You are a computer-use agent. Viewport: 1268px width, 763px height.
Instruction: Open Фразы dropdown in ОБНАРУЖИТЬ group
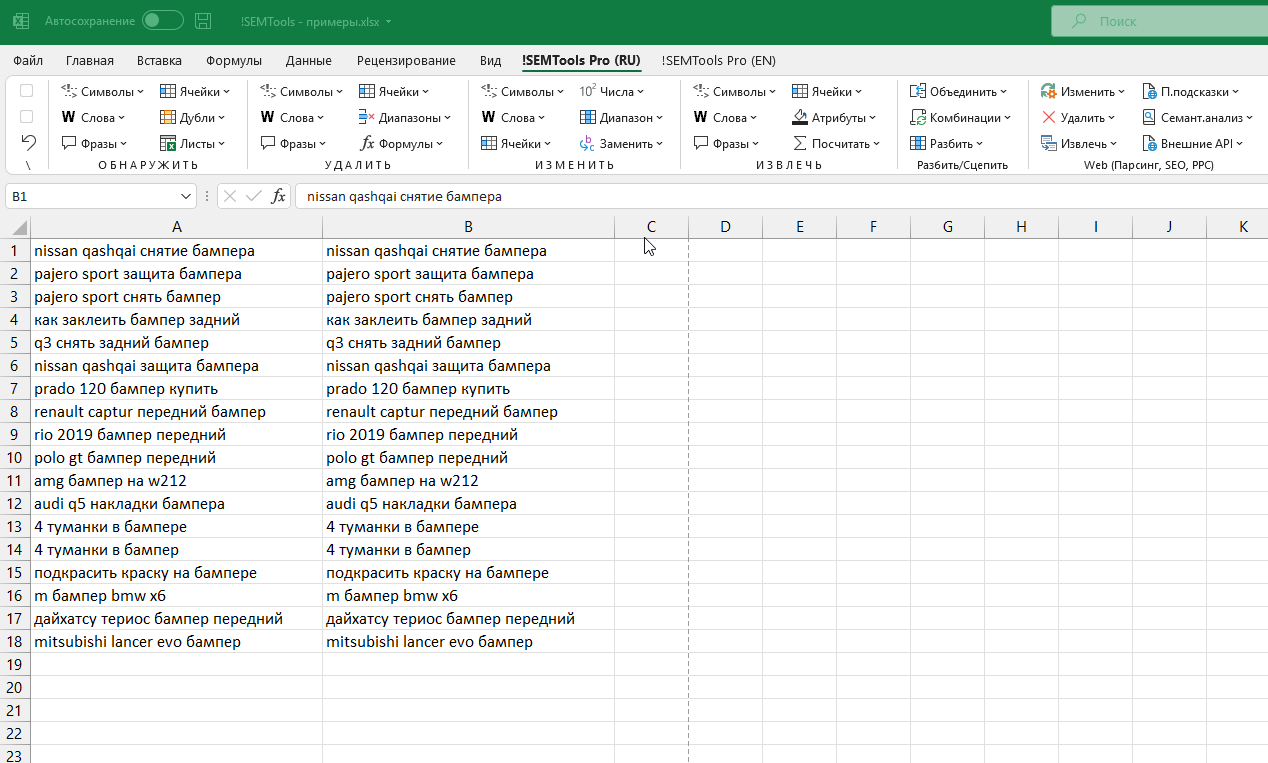(96, 143)
